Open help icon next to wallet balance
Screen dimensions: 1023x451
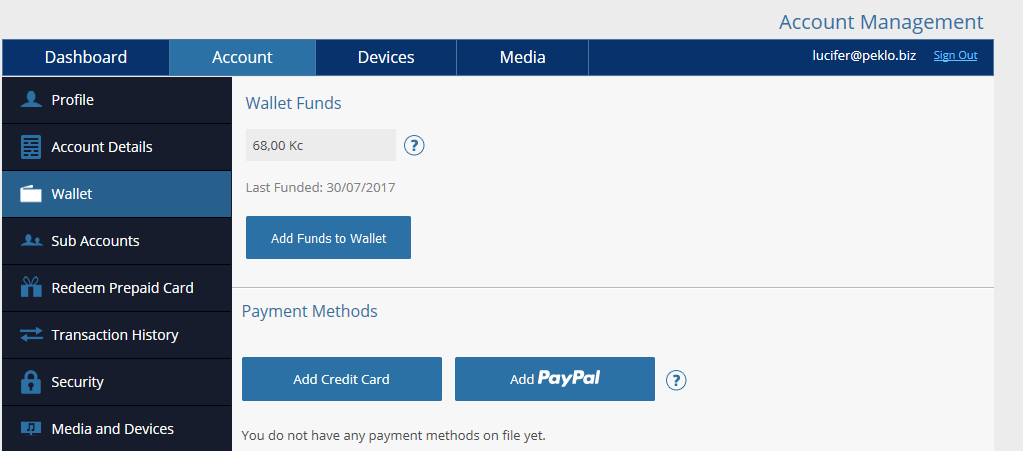tap(414, 145)
